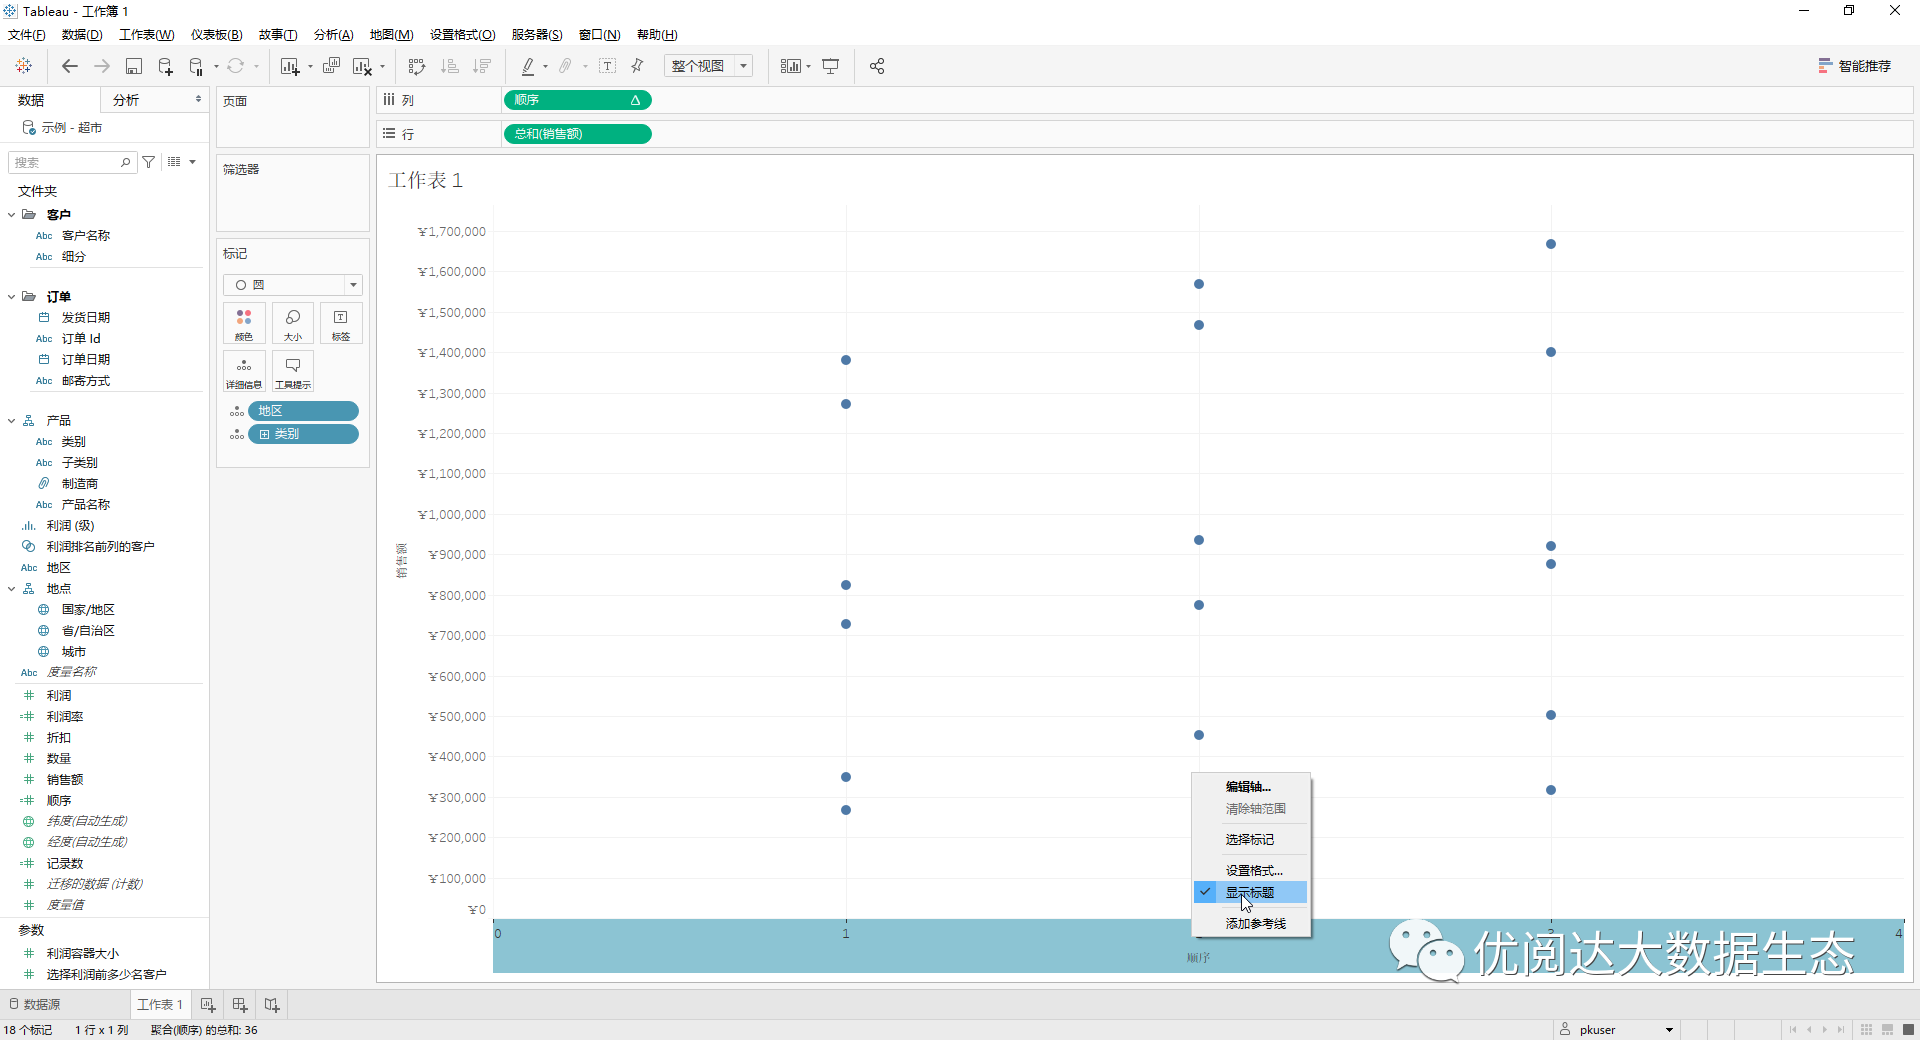Select the 工作表 1 sheet tab

160,1004
